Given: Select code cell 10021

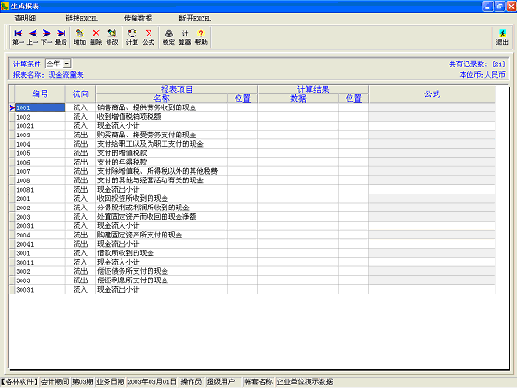Looking at the screenshot, I should 40,126.
